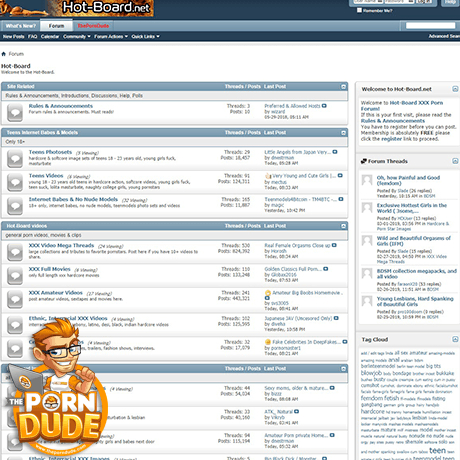Screen dimensions: 460x460
Task: Go to last post Golden Classics Full
Action: point(326,269)
